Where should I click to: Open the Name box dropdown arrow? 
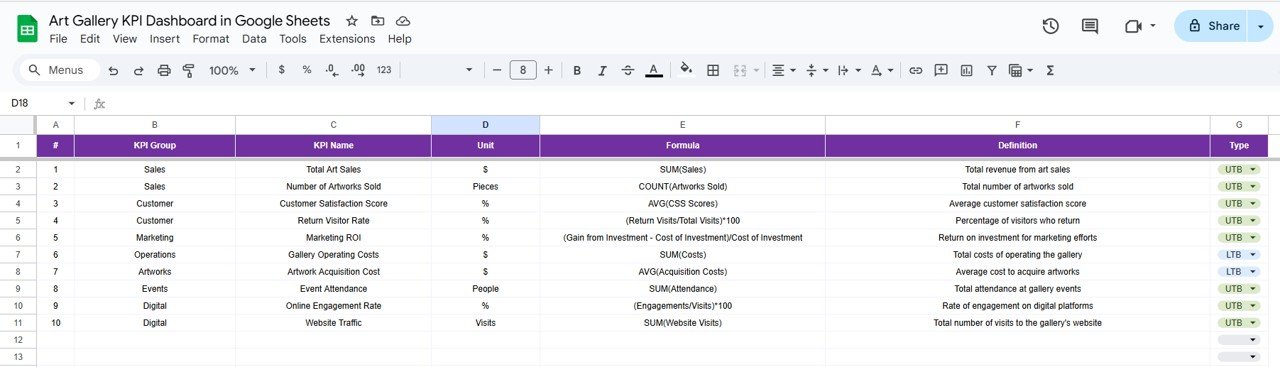coord(71,104)
